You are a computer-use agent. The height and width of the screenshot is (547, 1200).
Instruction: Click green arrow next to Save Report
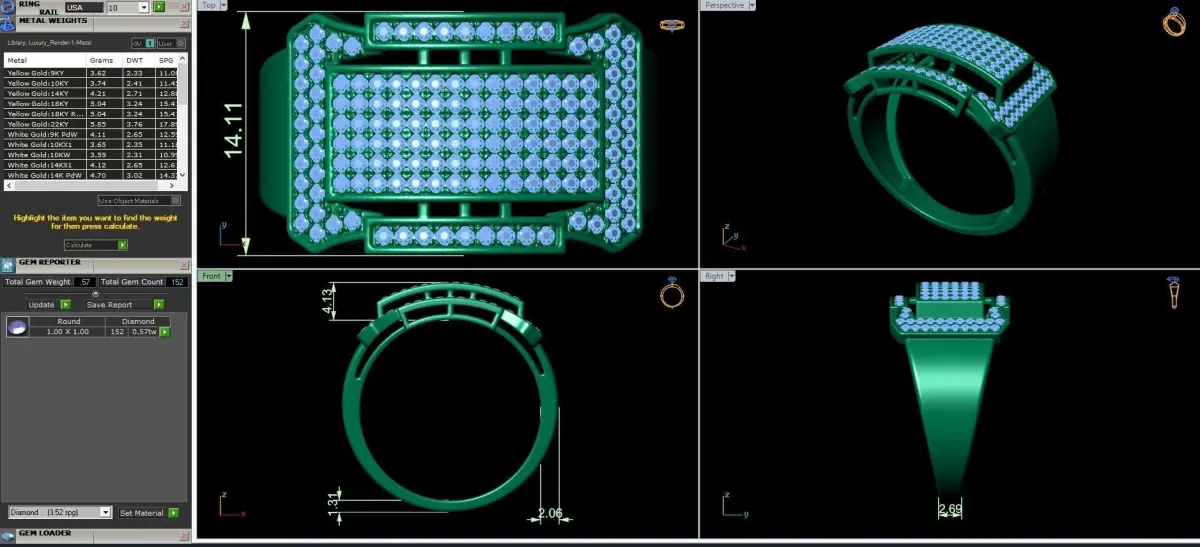point(159,305)
